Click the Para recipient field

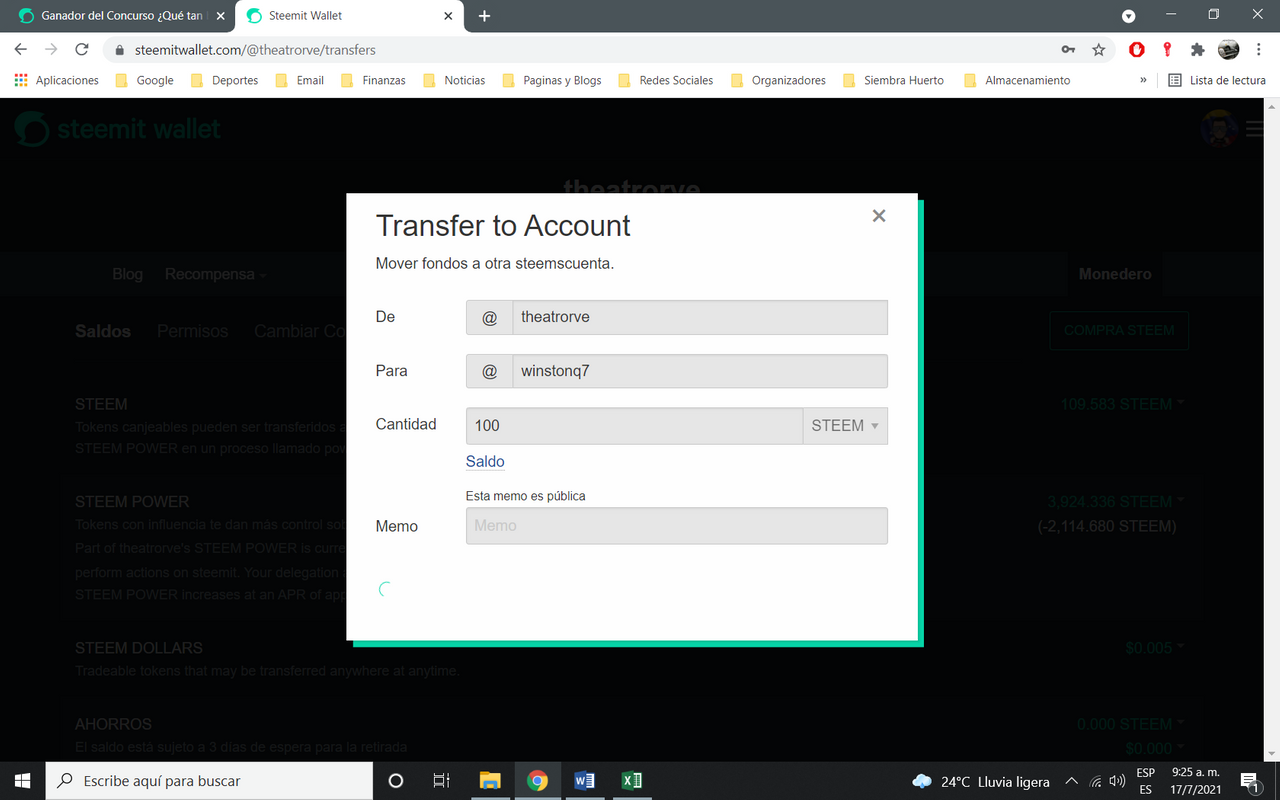tap(700, 371)
